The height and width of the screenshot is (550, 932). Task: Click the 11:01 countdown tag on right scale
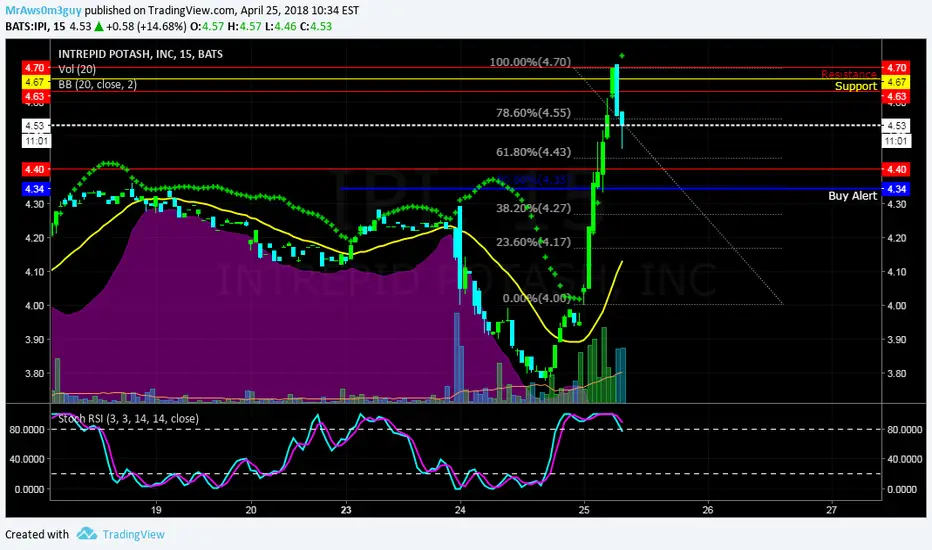coord(896,141)
